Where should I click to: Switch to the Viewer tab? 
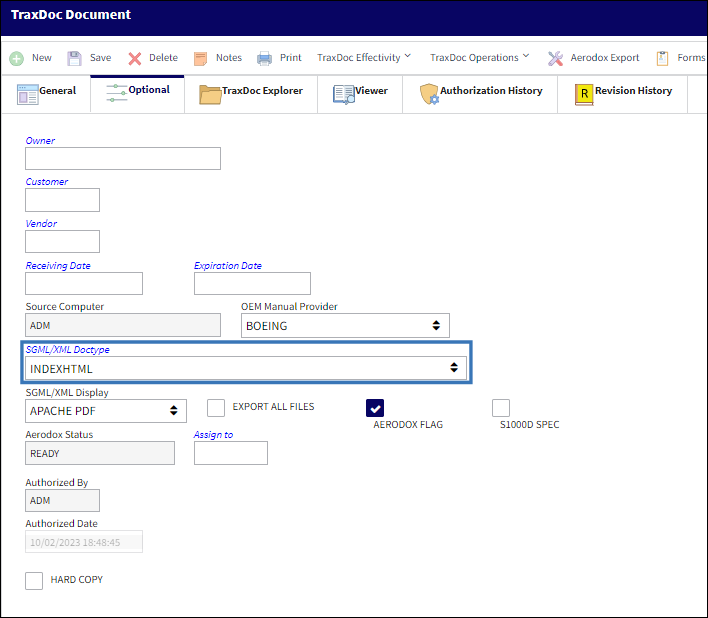click(360, 94)
